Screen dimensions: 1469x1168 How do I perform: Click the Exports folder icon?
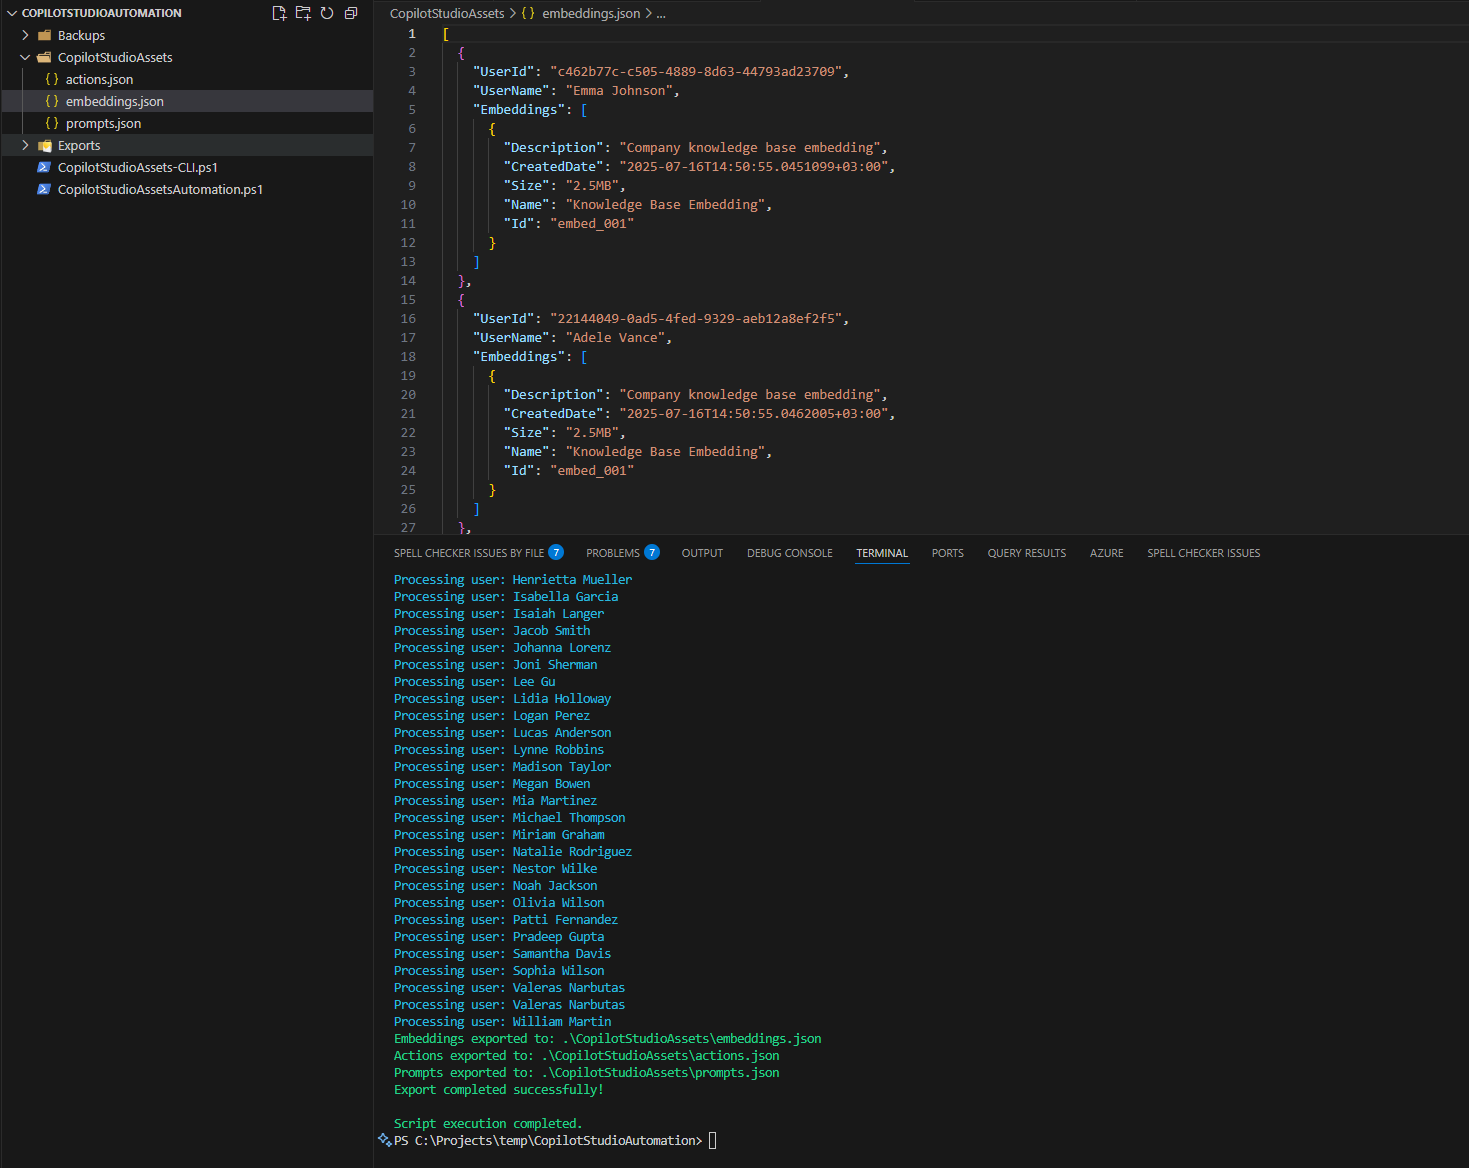(x=44, y=145)
